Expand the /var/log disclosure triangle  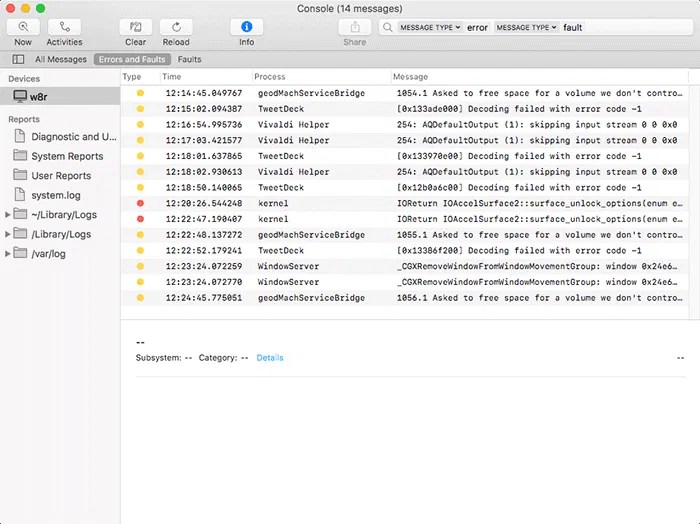(x=7, y=254)
